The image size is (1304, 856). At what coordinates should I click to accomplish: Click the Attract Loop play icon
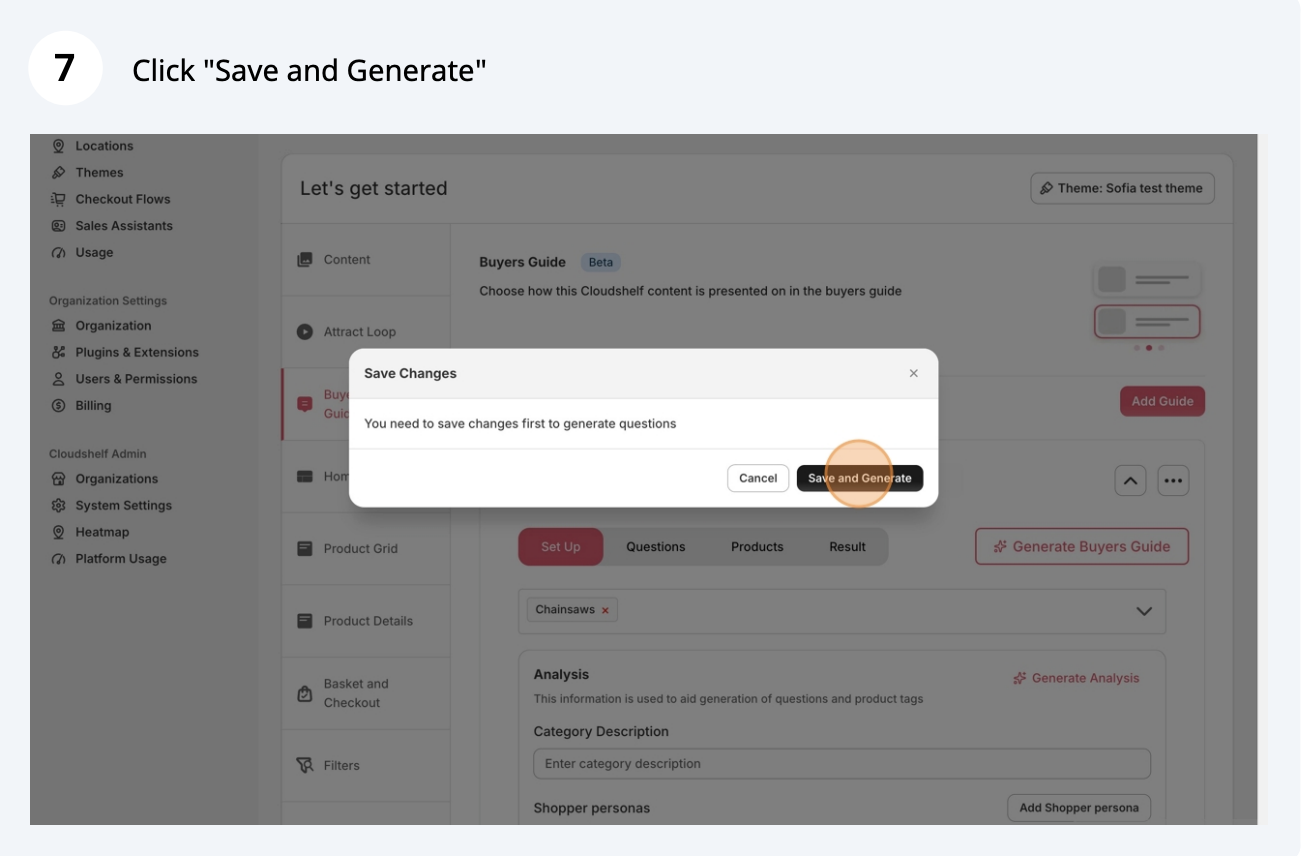(305, 332)
